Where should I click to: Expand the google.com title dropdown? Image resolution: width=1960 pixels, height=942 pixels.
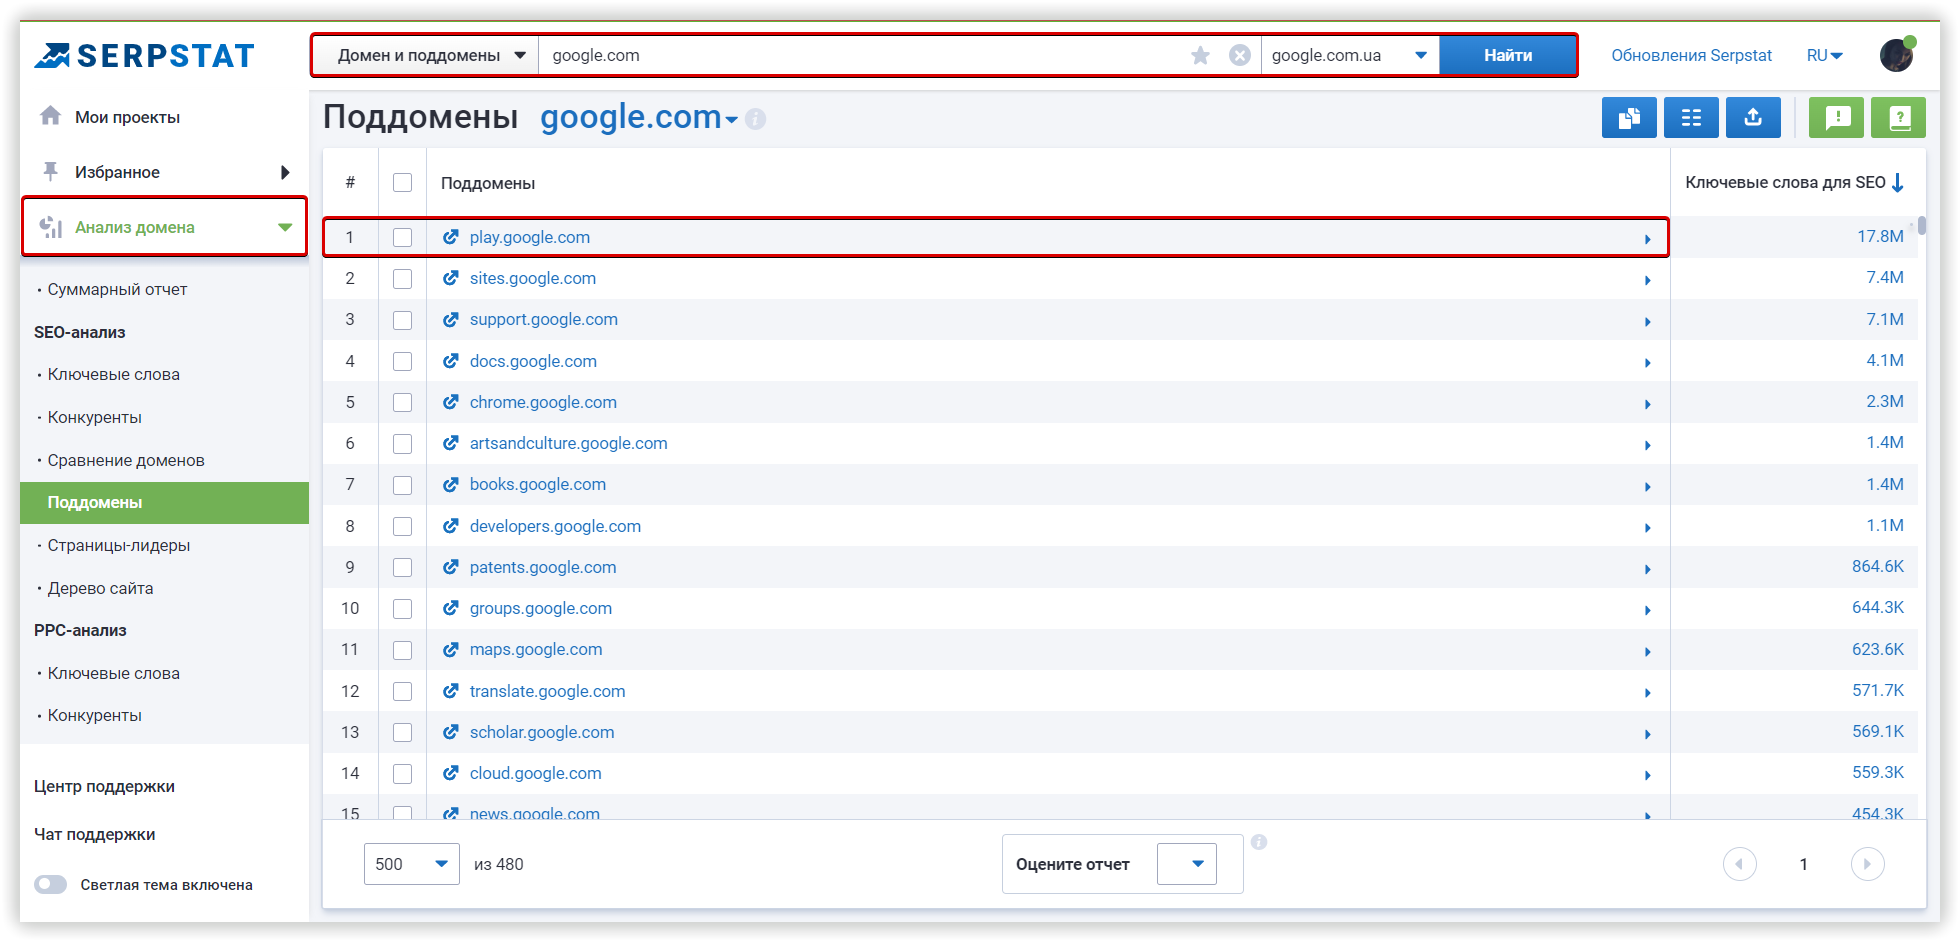pyautogui.click(x=732, y=120)
